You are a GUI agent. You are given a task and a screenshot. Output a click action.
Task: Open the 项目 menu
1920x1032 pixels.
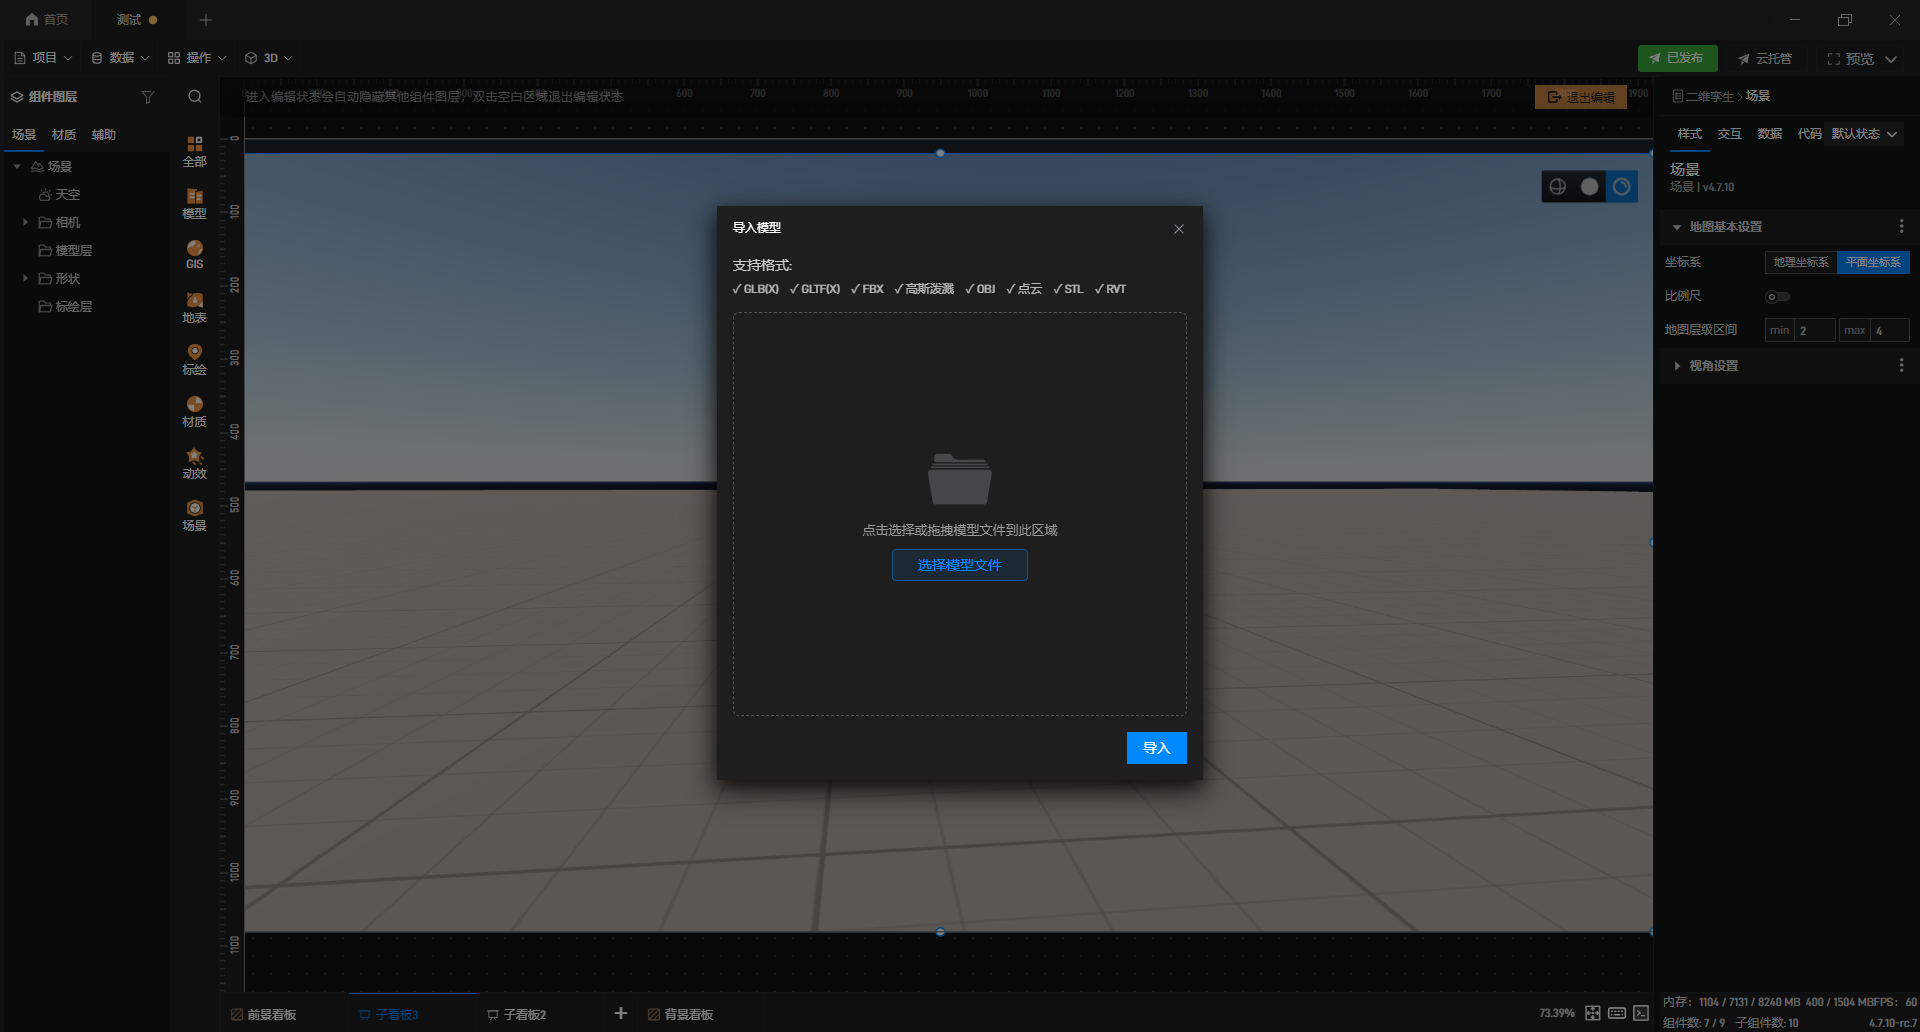(x=43, y=58)
